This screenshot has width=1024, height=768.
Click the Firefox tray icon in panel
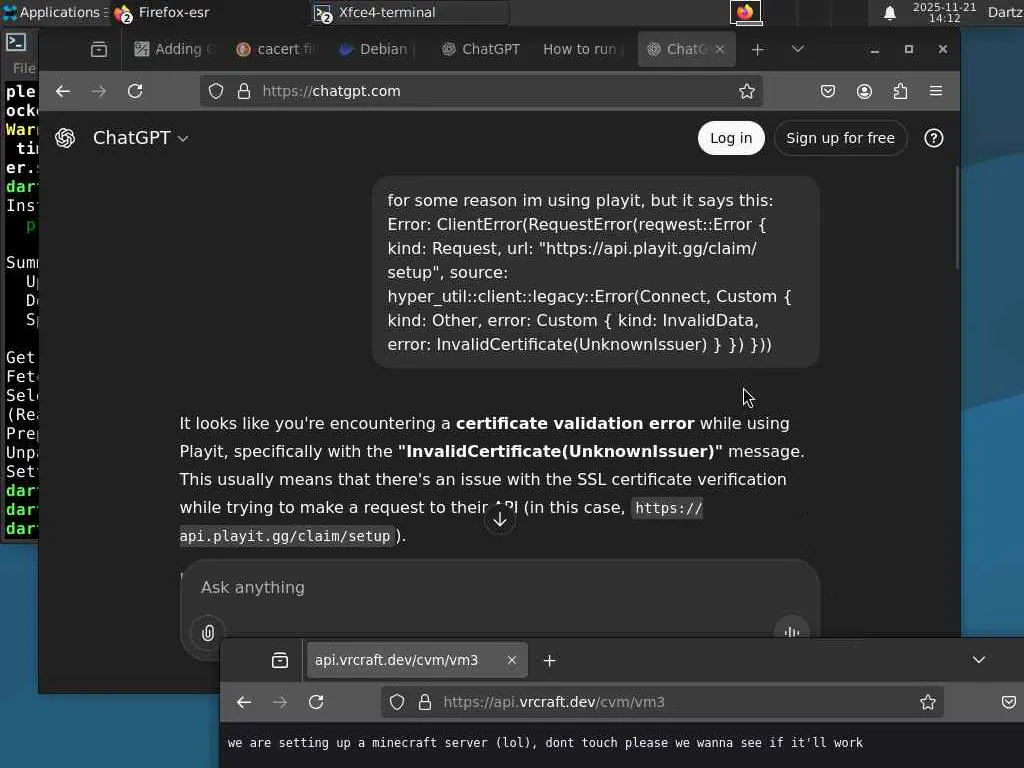(745, 12)
